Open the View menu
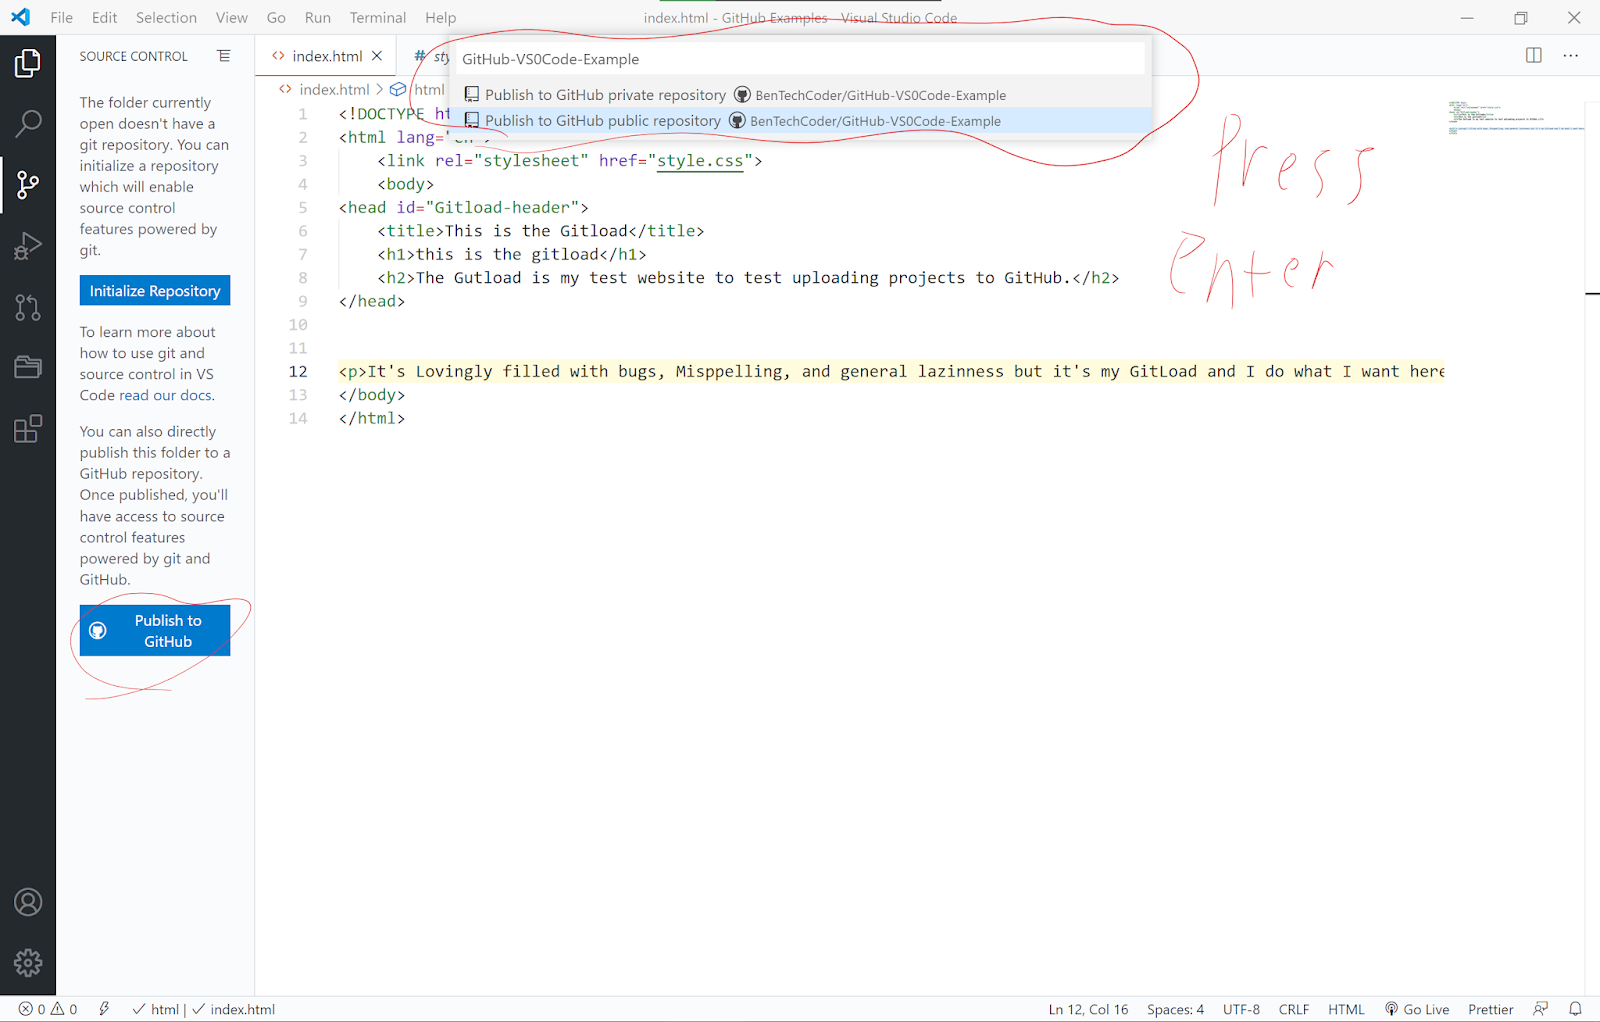1600x1022 pixels. [x=231, y=17]
